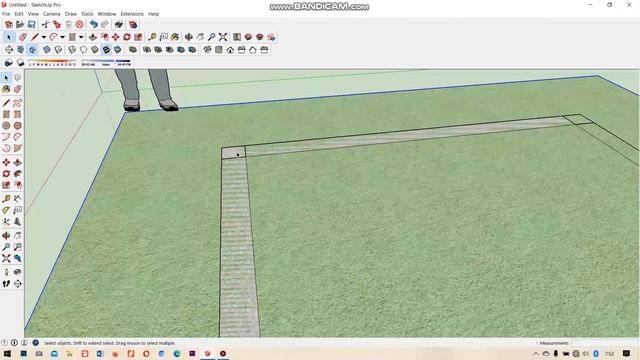640x360 pixels.
Task: Enable the plain Shaded face style
Action: click(95, 50)
